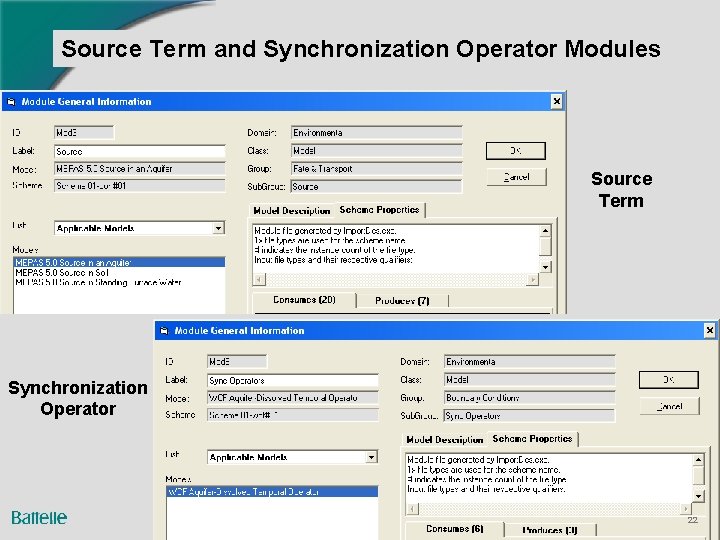Select WCF Aquifer-Dissolved Temporal Operator in the models list

point(272,491)
